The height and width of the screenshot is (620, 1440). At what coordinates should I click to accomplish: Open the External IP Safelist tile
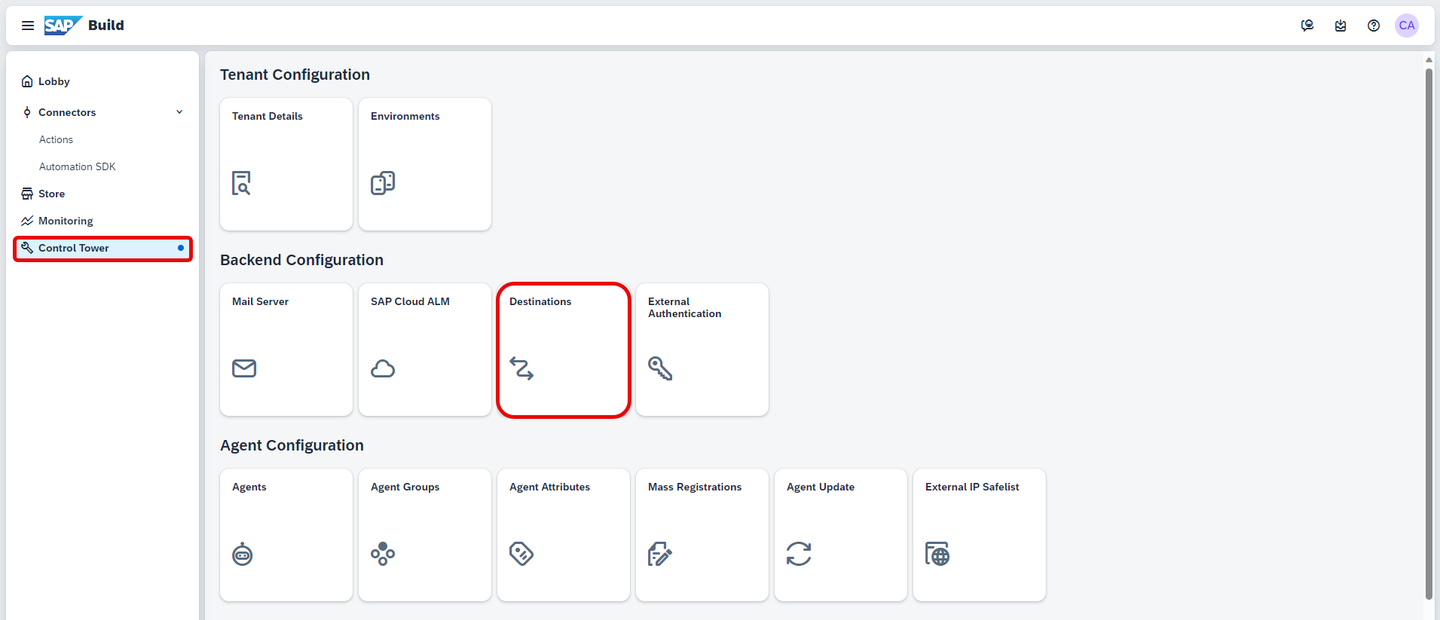coord(979,535)
